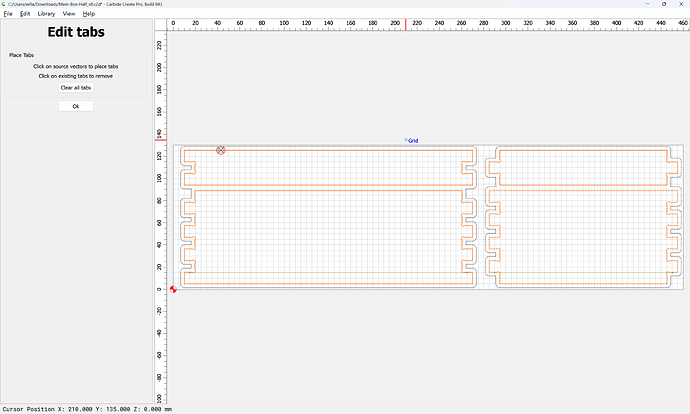The image size is (690, 414).
Task: Minimize the Carbide Create window
Action: tap(648, 4)
